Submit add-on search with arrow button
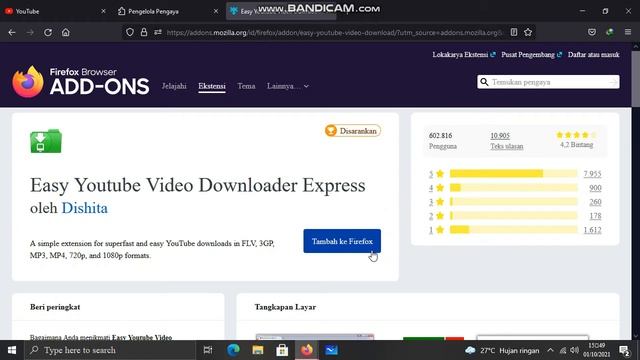The width and height of the screenshot is (640, 360). coord(613,82)
